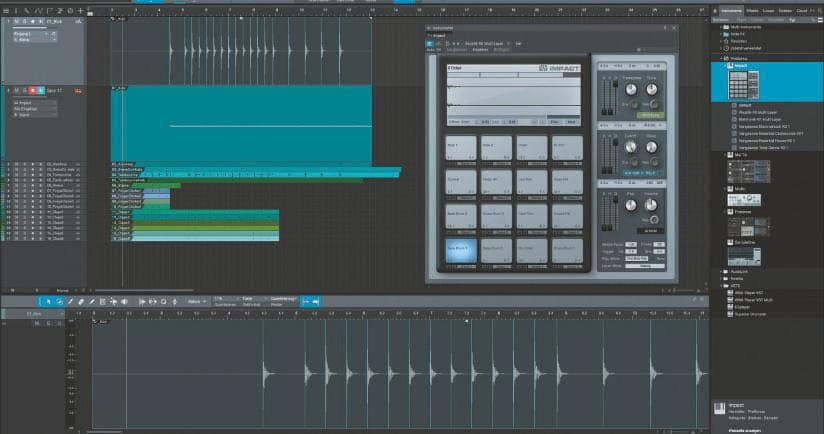
Task: Click the Volume knob in Impact amp section
Action: (651, 205)
